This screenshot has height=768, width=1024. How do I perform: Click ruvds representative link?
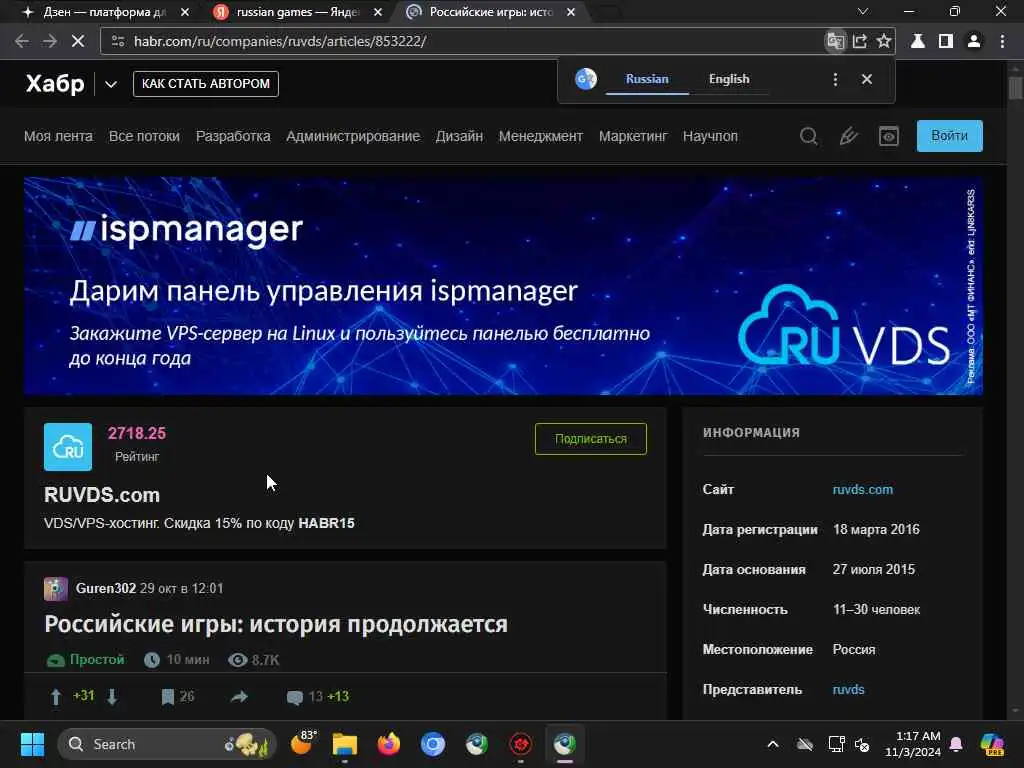pyautogui.click(x=848, y=689)
